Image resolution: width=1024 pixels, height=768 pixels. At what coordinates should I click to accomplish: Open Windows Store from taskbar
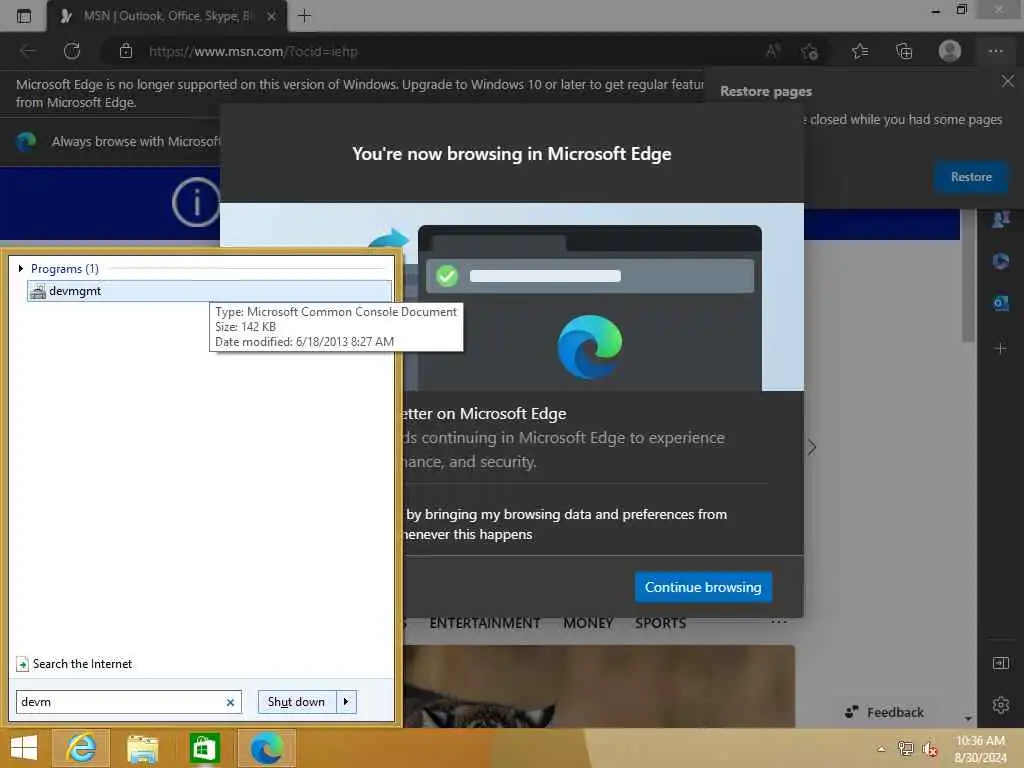click(204, 748)
